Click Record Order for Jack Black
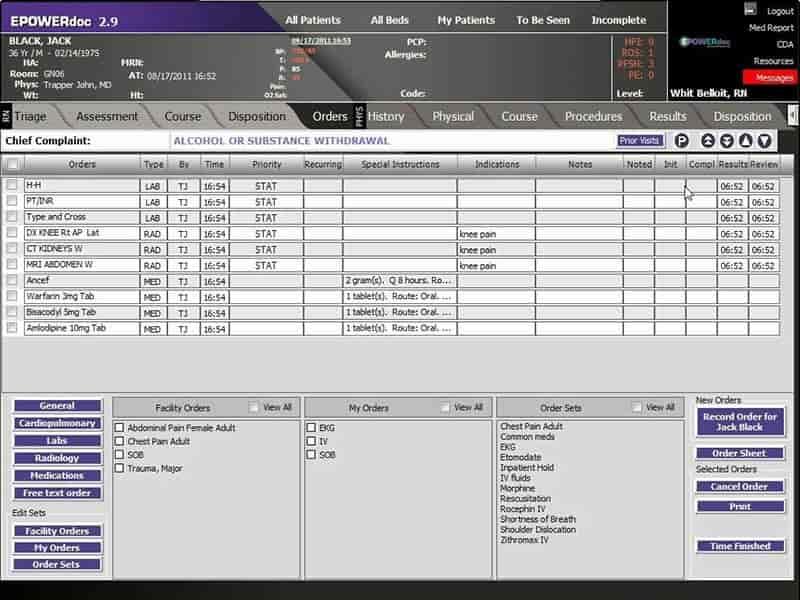 click(740, 422)
